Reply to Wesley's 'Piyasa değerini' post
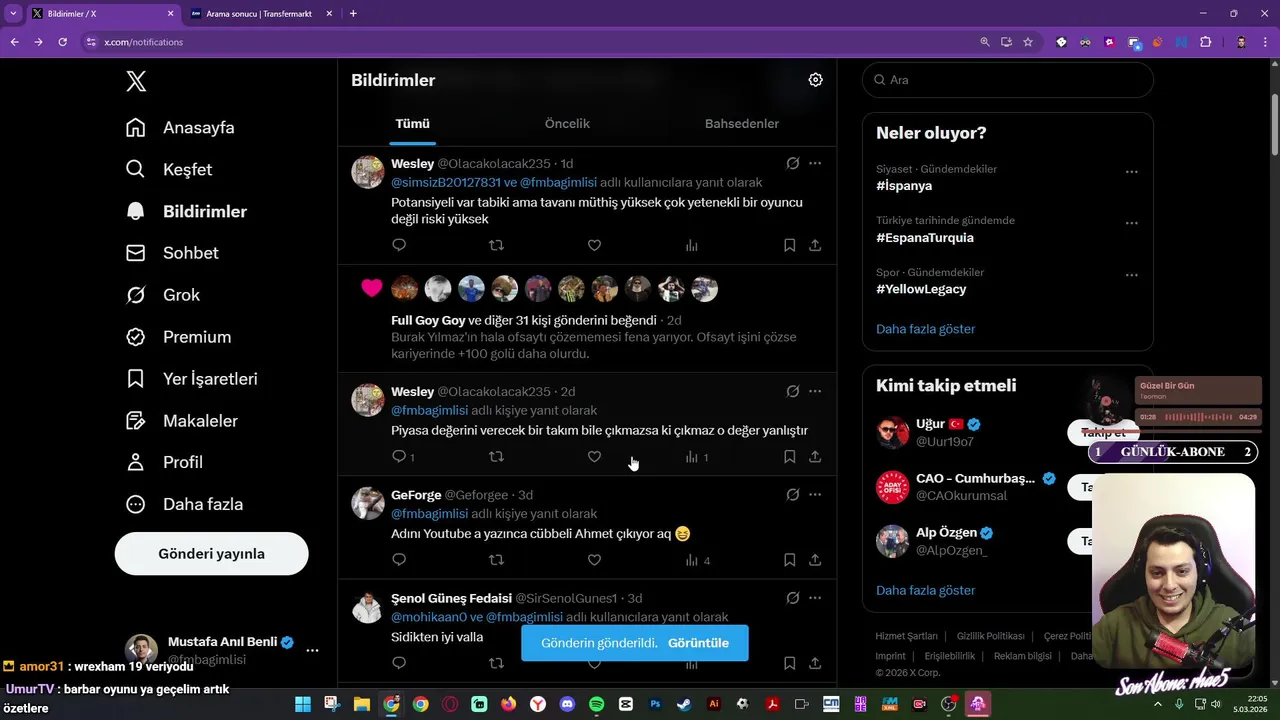The height and width of the screenshot is (720, 1280). pos(399,457)
